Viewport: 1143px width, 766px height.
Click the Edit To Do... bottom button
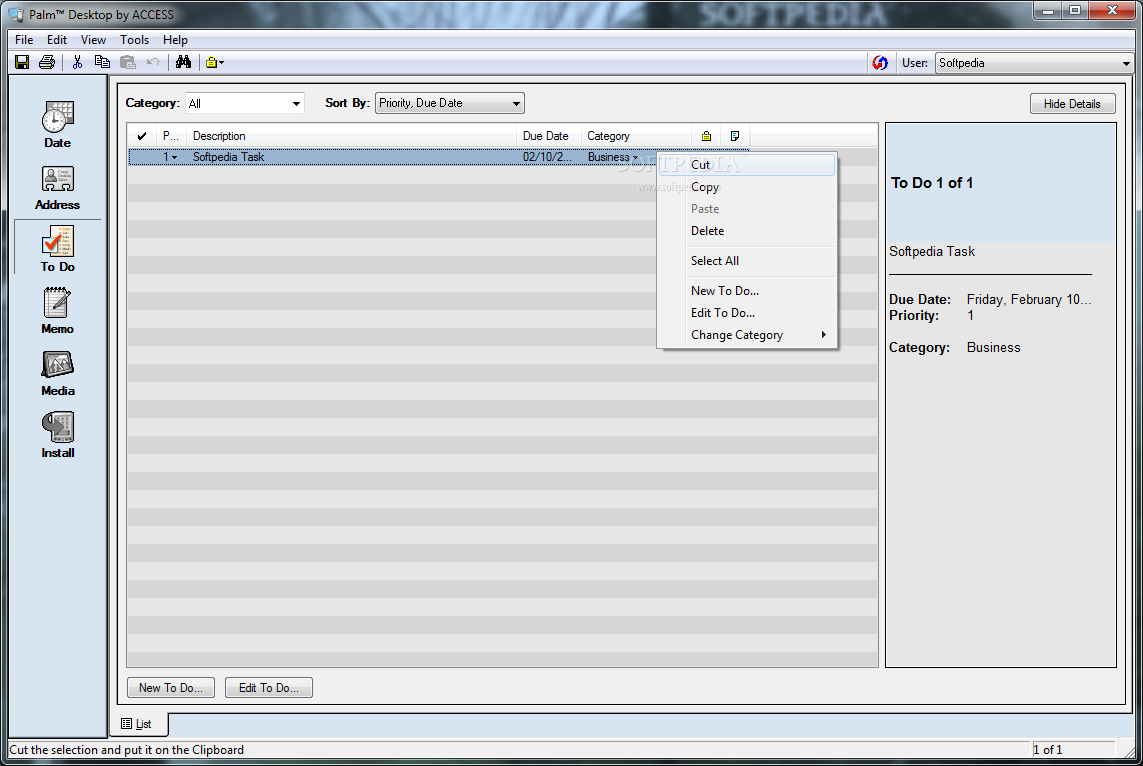click(268, 687)
